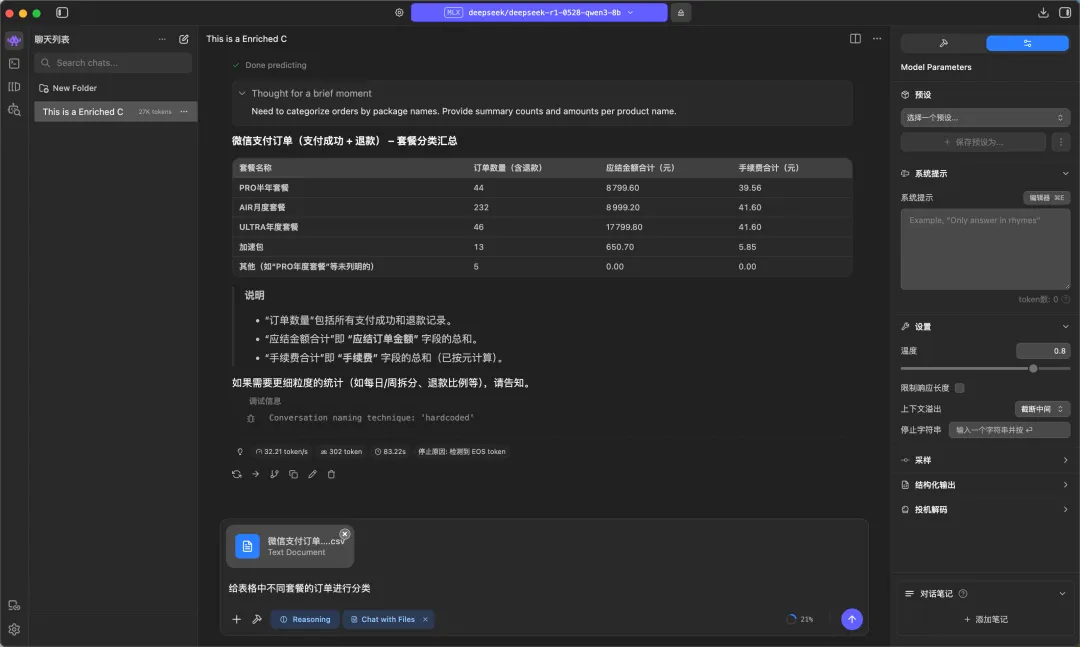The width and height of the screenshot is (1080, 647).
Task: Open the chat-bubbles icon above sidebar gear
Action: pyautogui.click(x=14, y=606)
